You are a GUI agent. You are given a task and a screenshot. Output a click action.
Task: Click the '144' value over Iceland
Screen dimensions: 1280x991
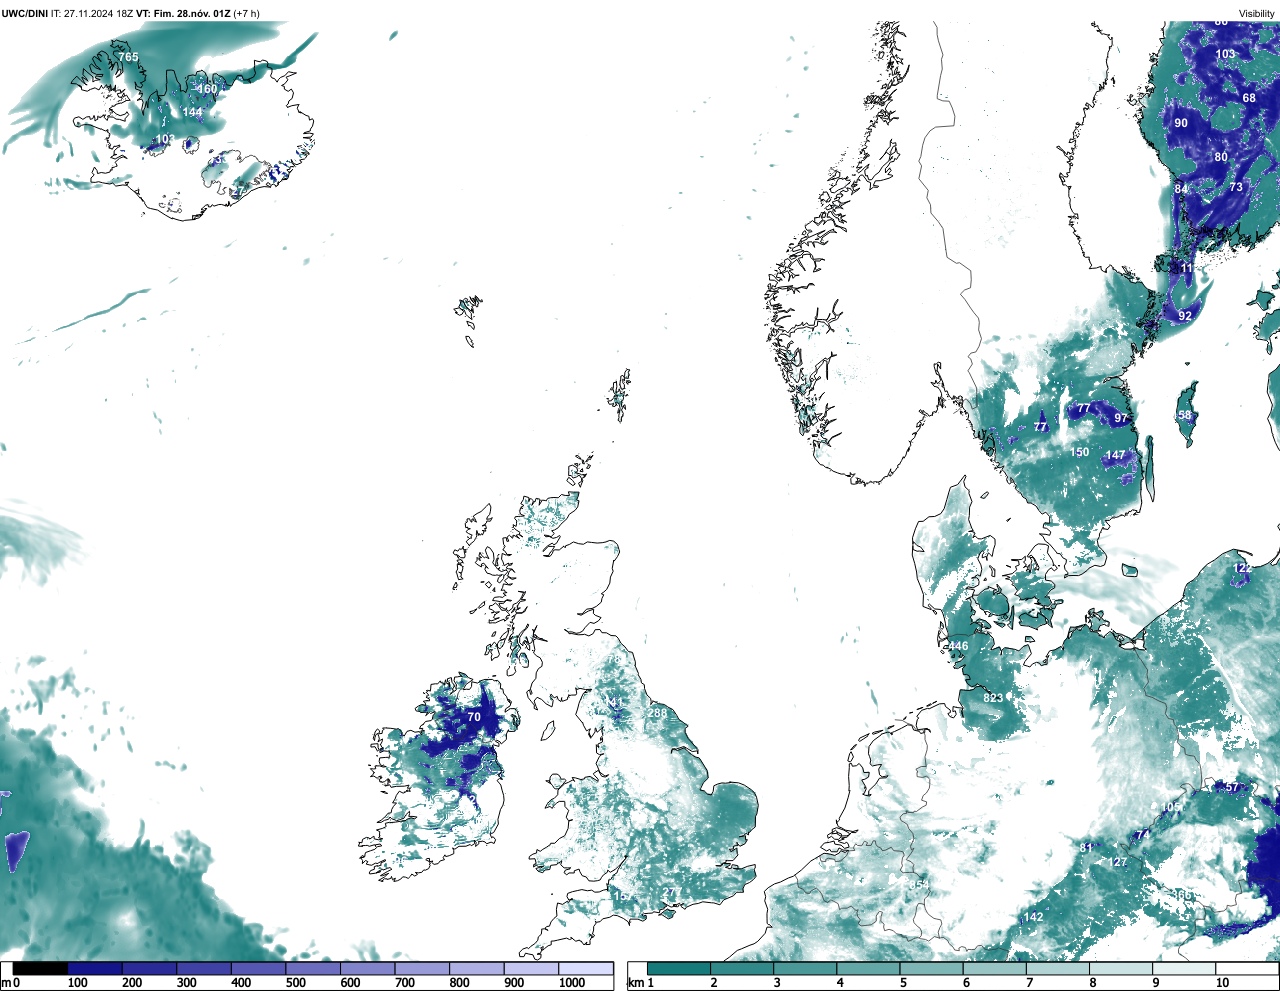(x=192, y=113)
